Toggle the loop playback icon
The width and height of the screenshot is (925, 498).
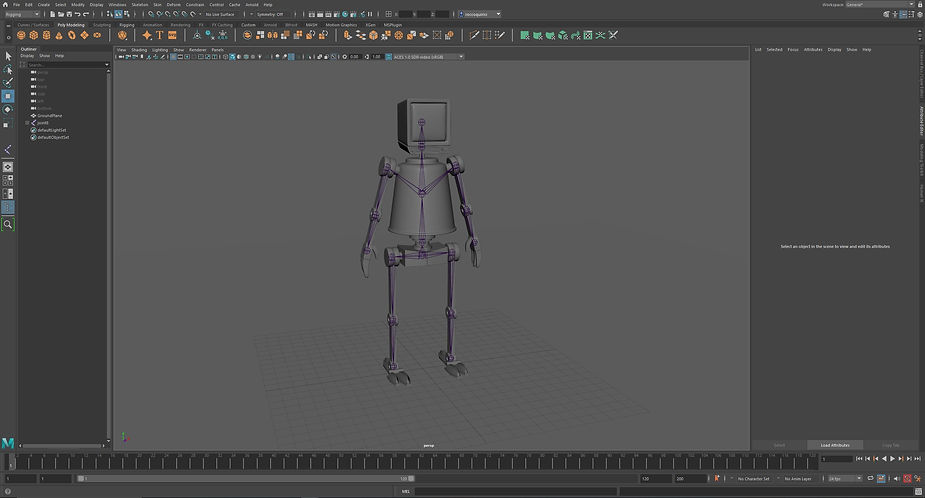870,479
